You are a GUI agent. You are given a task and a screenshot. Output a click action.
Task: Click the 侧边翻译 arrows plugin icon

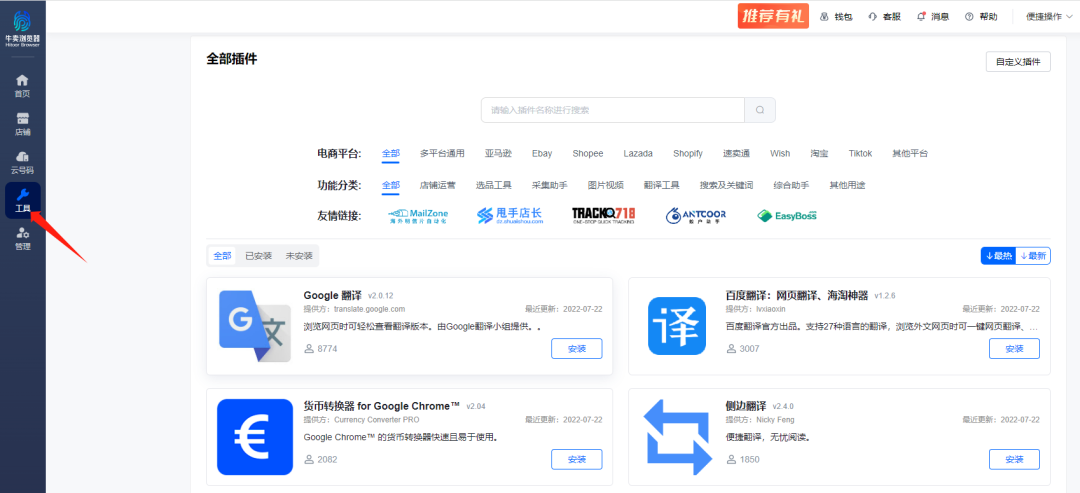click(677, 438)
